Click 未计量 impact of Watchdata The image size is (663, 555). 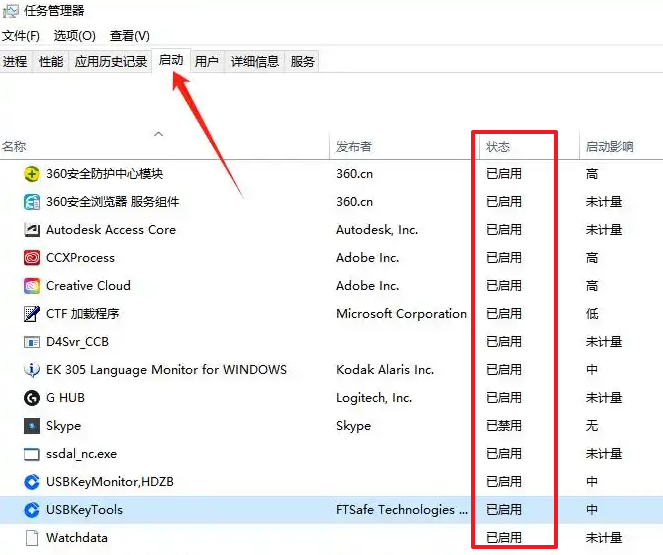(x=604, y=538)
